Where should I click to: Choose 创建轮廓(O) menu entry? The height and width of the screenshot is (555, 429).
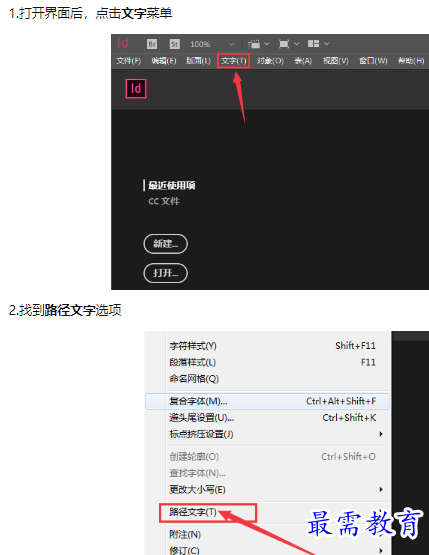pyautogui.click(x=267, y=457)
